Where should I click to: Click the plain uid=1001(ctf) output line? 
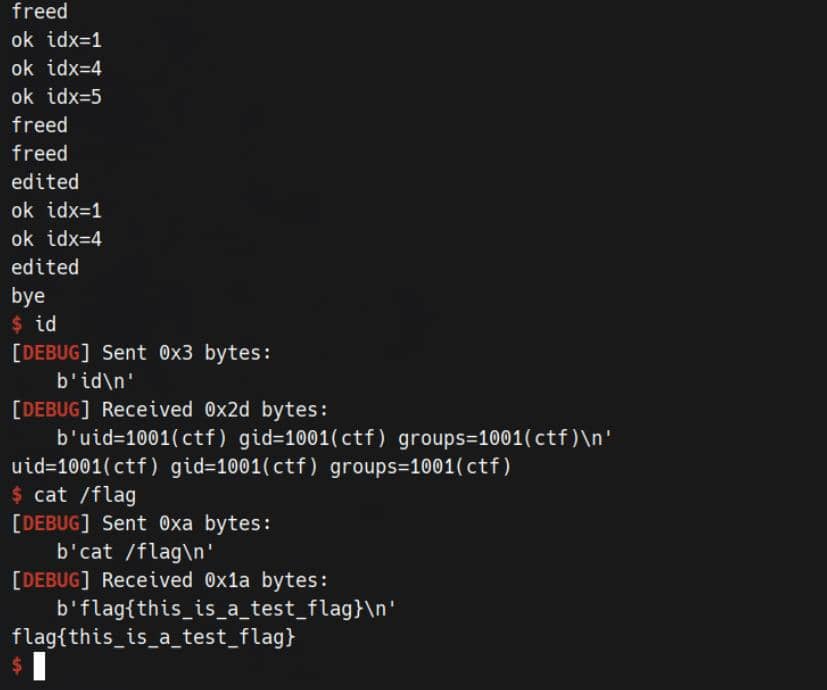[261, 466]
